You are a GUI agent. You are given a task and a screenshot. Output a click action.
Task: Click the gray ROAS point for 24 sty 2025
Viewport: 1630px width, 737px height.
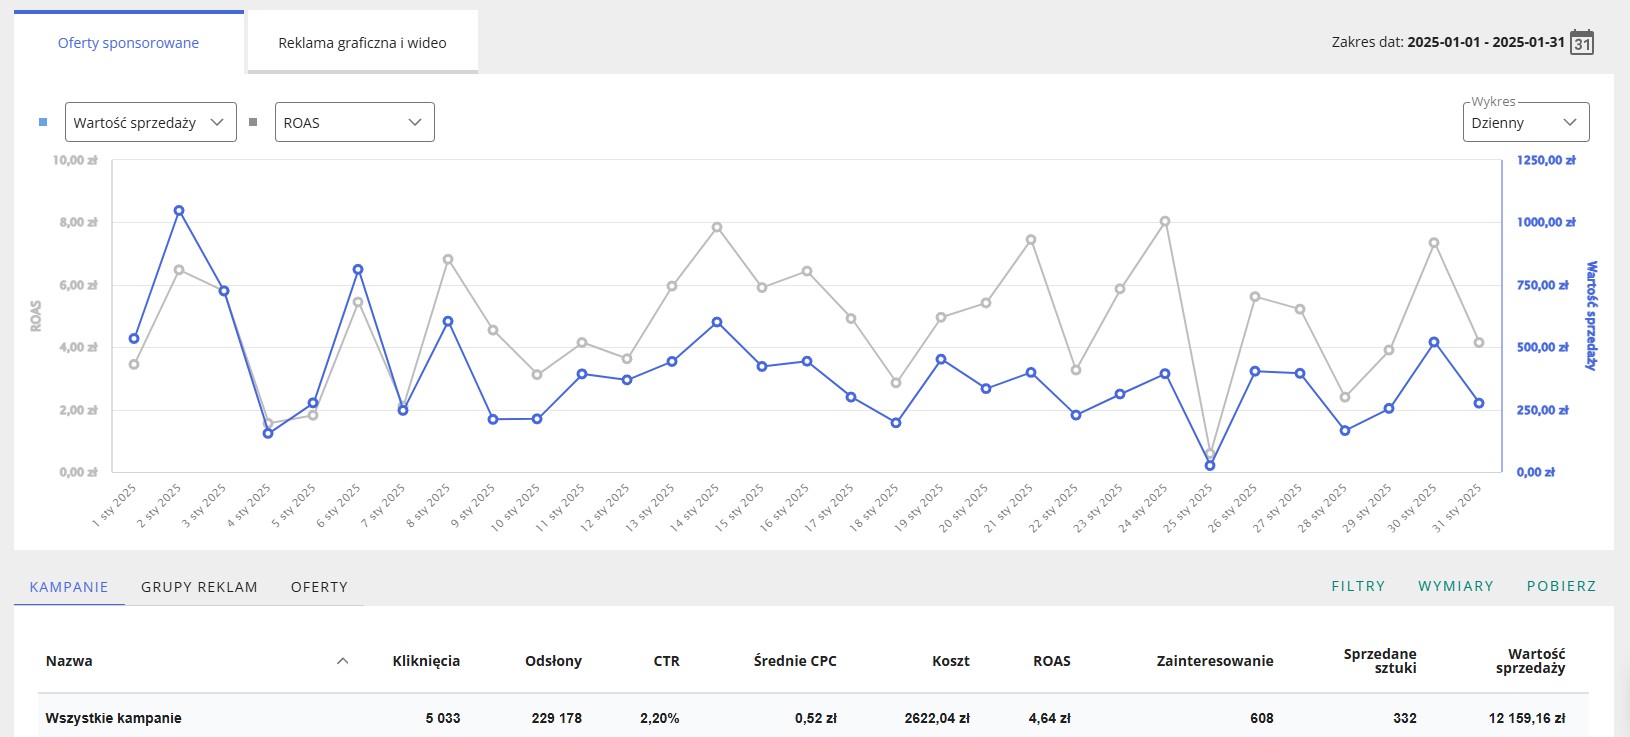point(1165,222)
